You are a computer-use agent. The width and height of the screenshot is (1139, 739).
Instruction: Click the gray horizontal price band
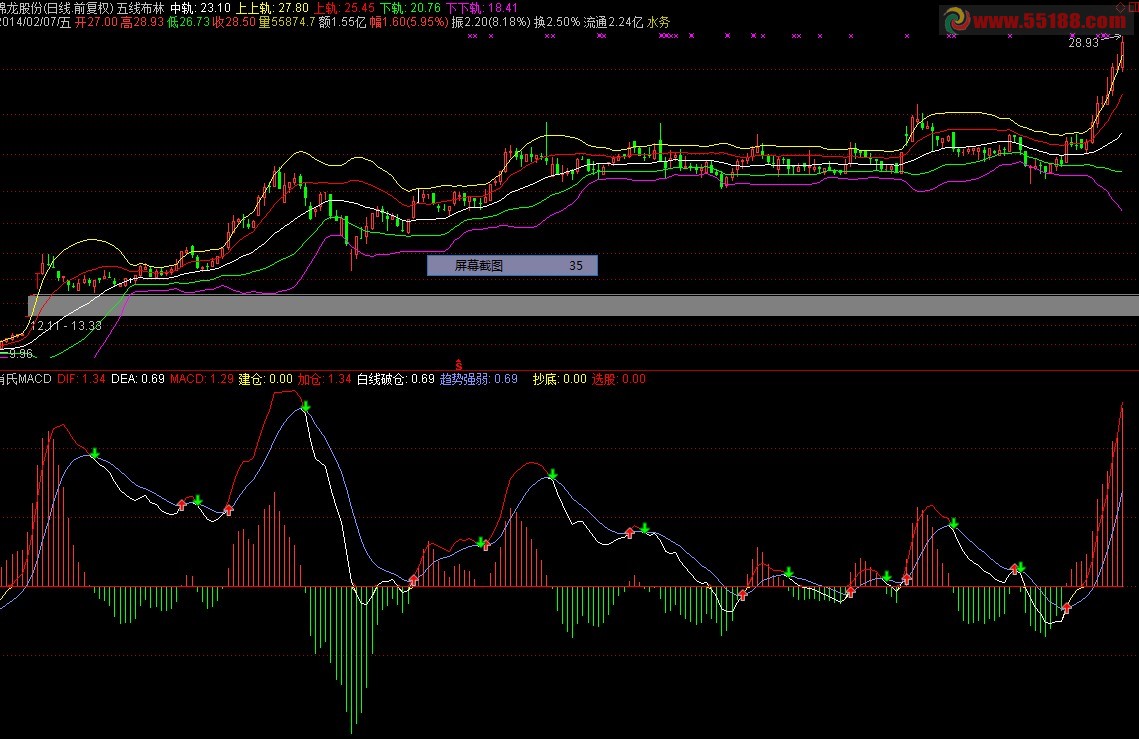pos(583,305)
